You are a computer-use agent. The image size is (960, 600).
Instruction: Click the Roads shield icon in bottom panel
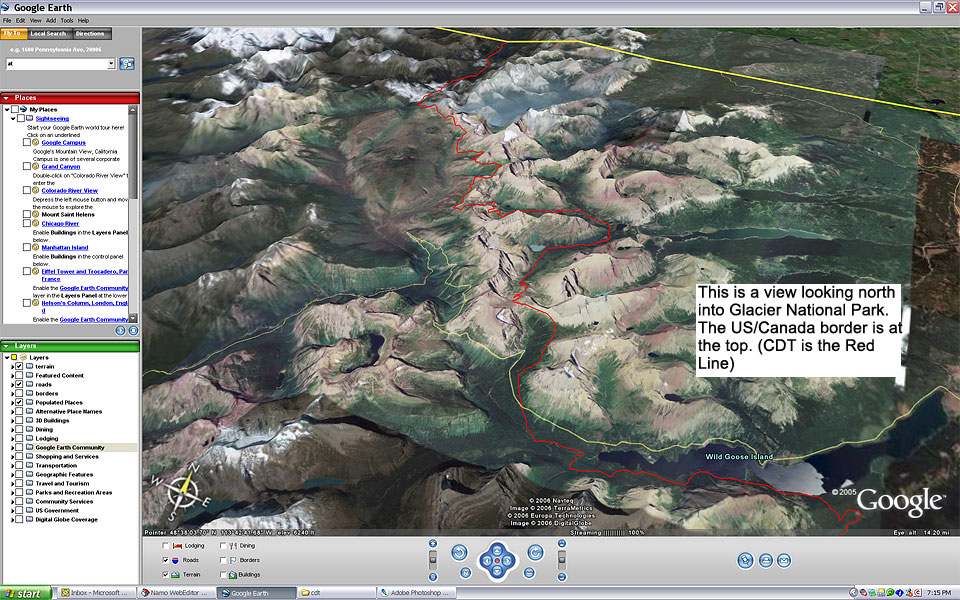tap(176, 560)
